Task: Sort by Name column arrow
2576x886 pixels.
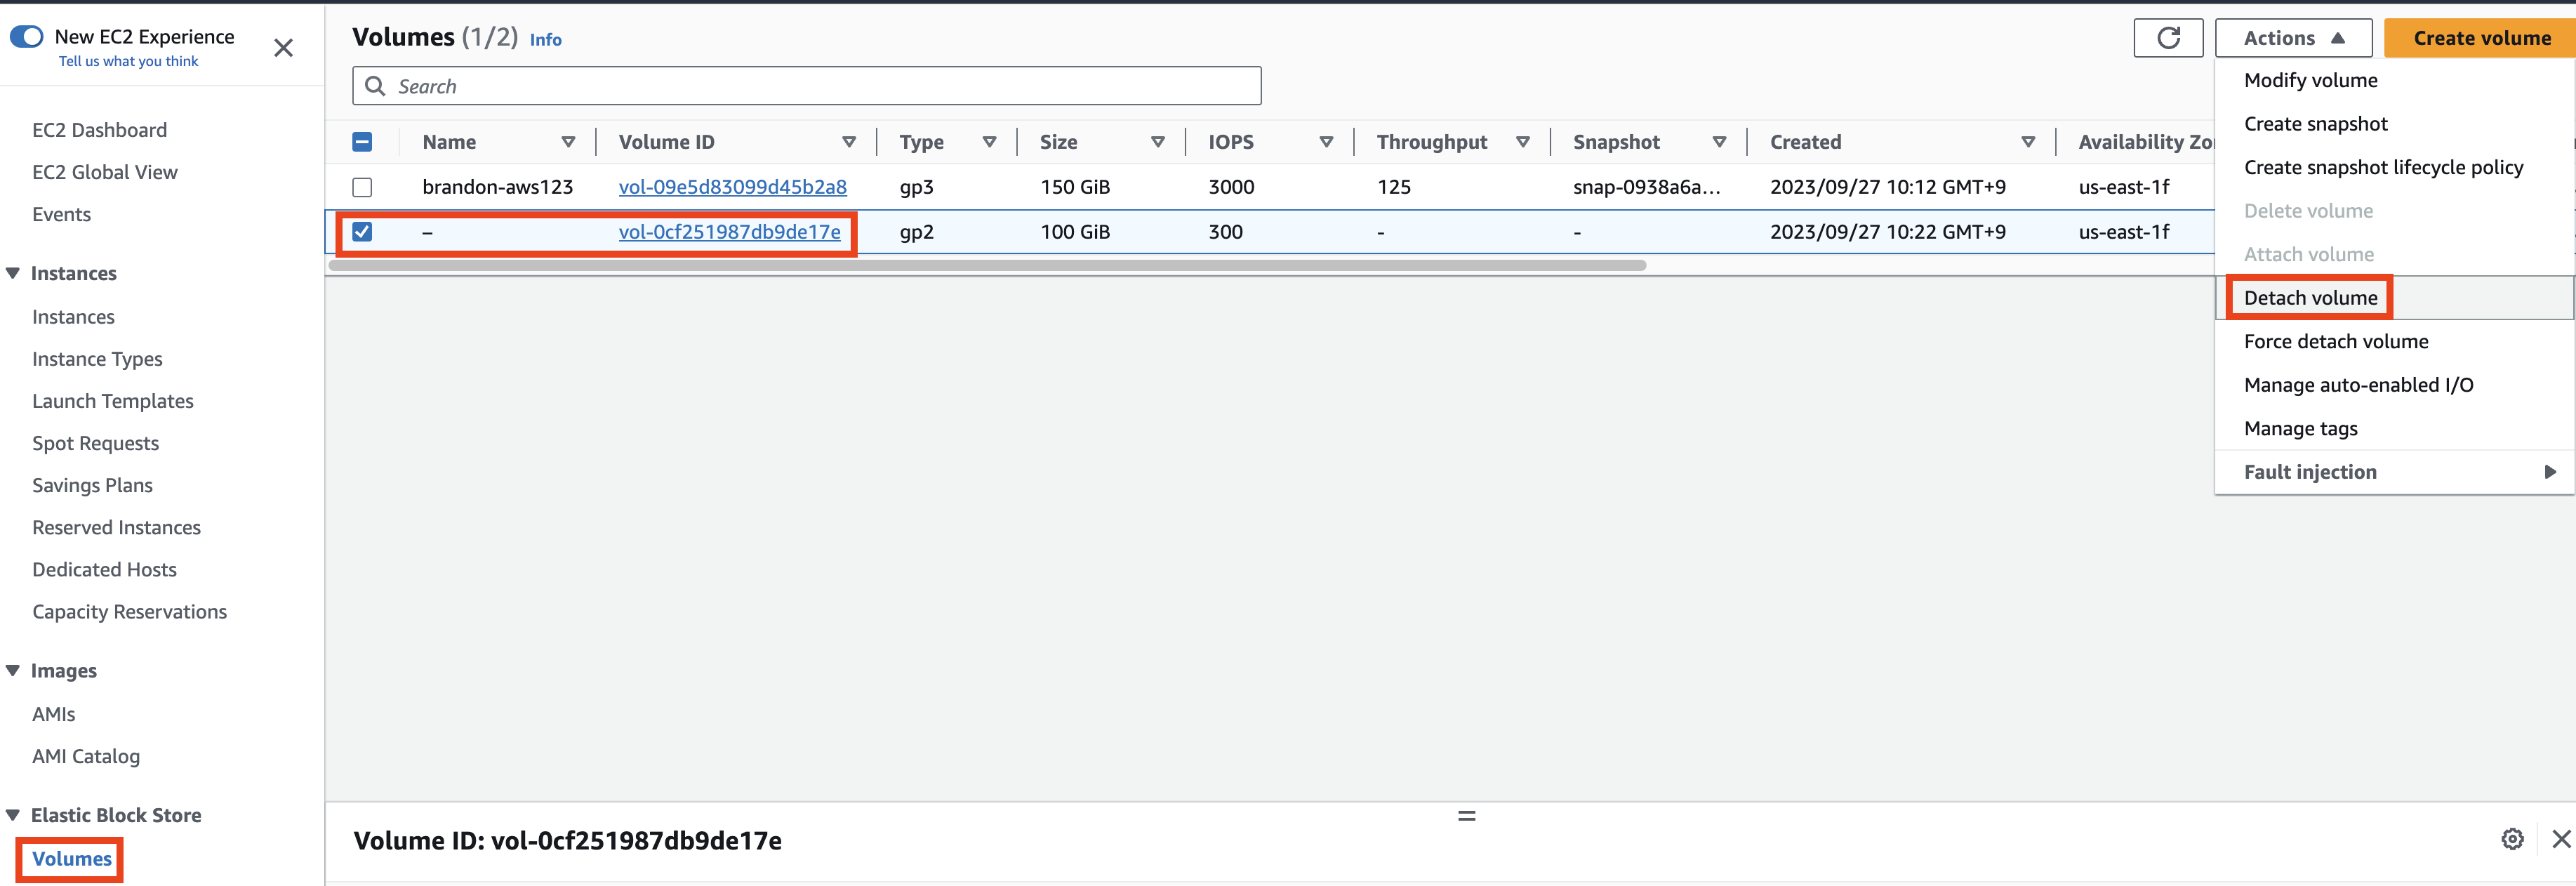Action: (568, 142)
